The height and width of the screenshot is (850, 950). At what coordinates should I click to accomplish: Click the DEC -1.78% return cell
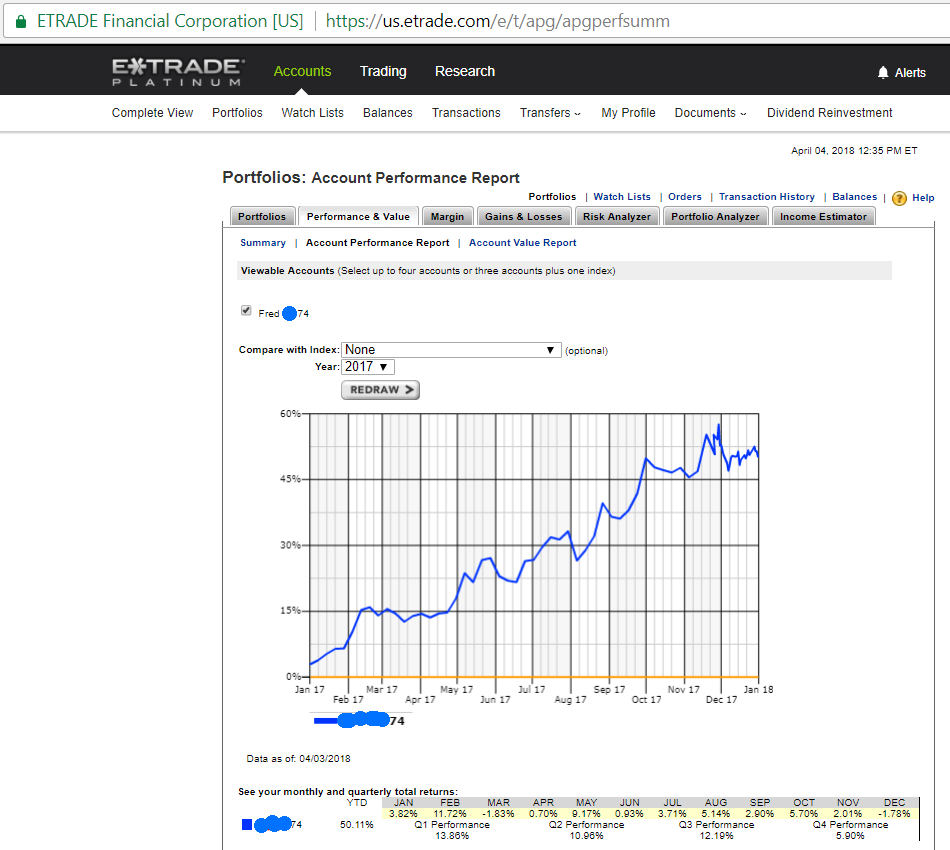tap(894, 814)
